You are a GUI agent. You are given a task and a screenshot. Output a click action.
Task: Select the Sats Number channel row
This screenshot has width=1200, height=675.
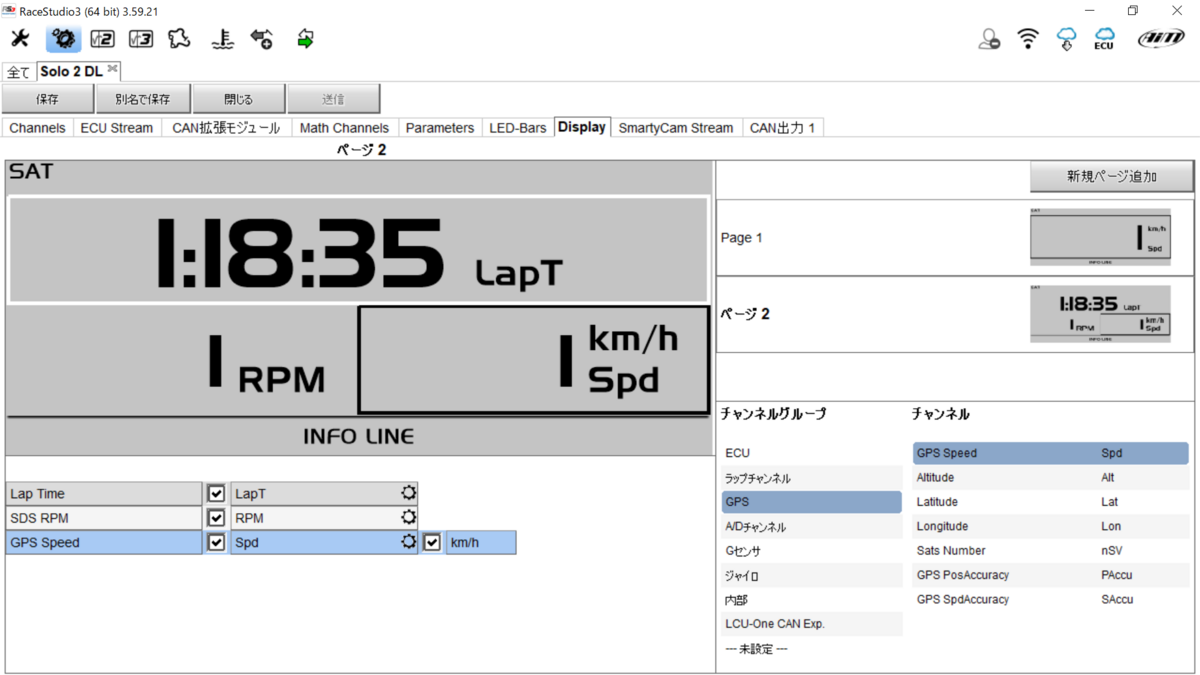point(1050,551)
